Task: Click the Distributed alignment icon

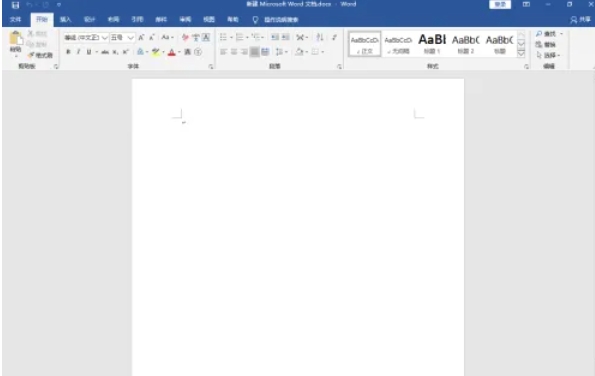Action: [265, 52]
